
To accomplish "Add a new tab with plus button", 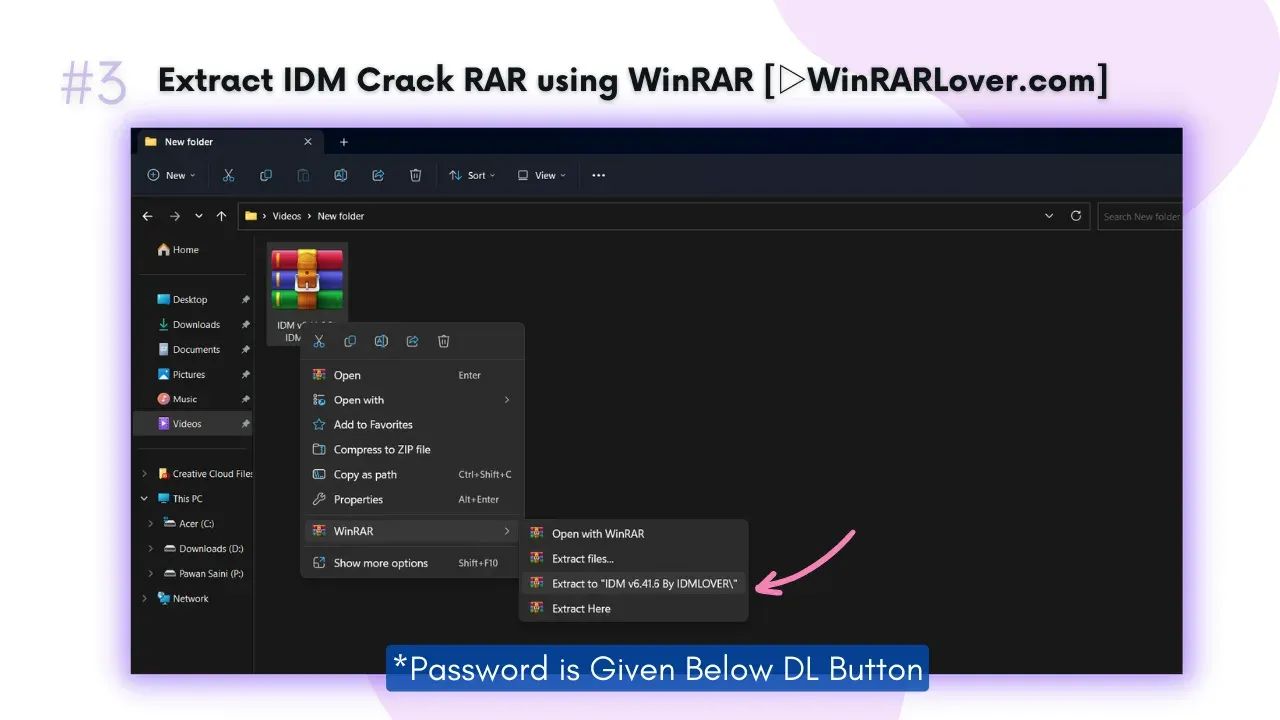I will pos(343,142).
